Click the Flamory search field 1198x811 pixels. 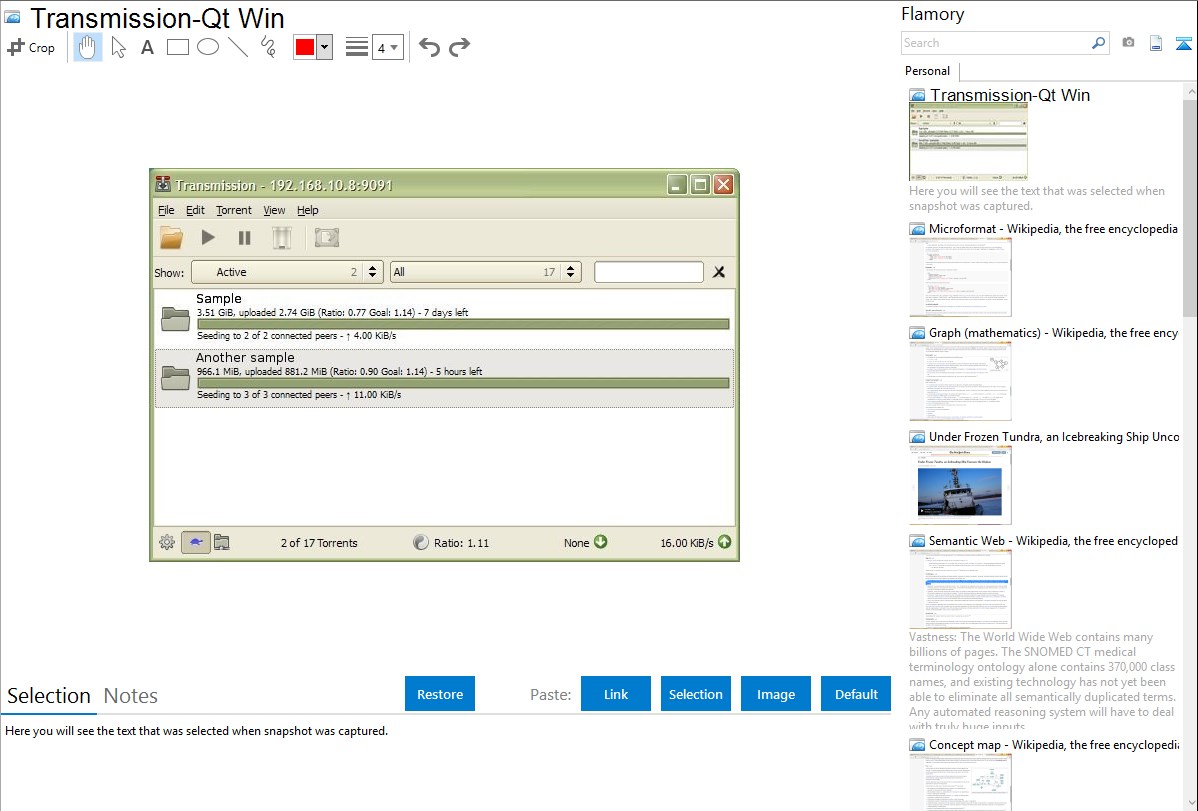pos(995,43)
